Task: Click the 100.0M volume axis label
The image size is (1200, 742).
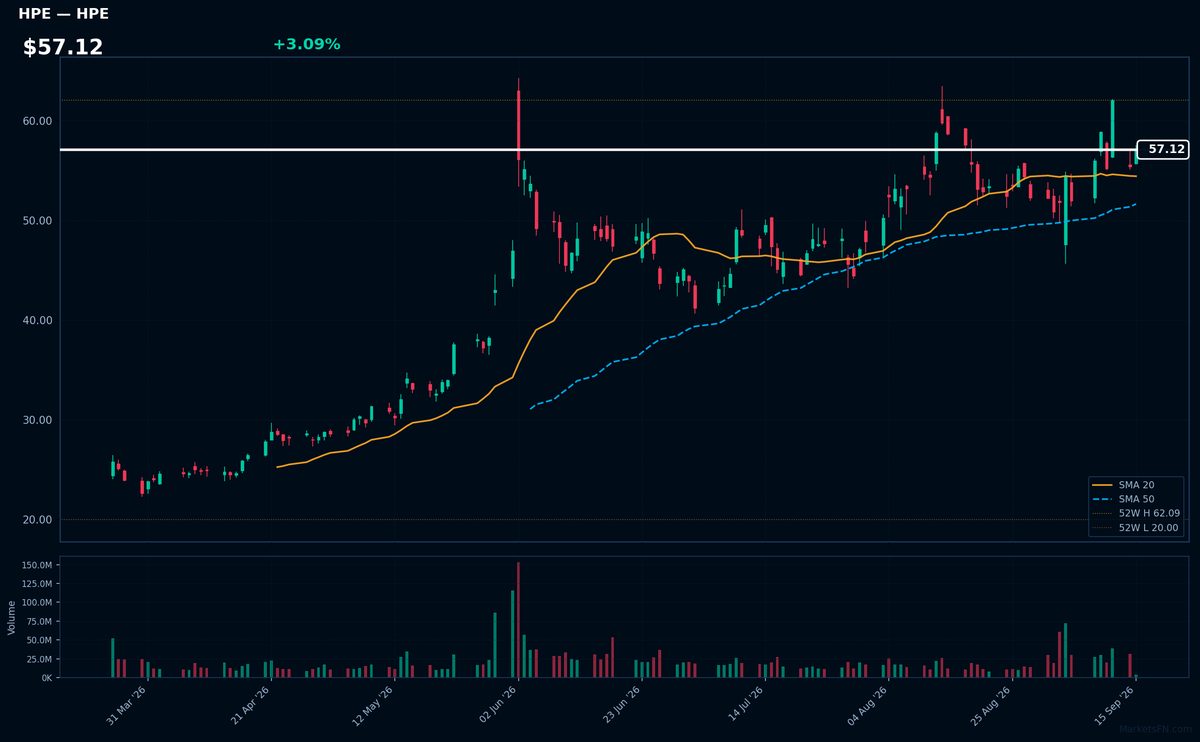Action: point(37,603)
